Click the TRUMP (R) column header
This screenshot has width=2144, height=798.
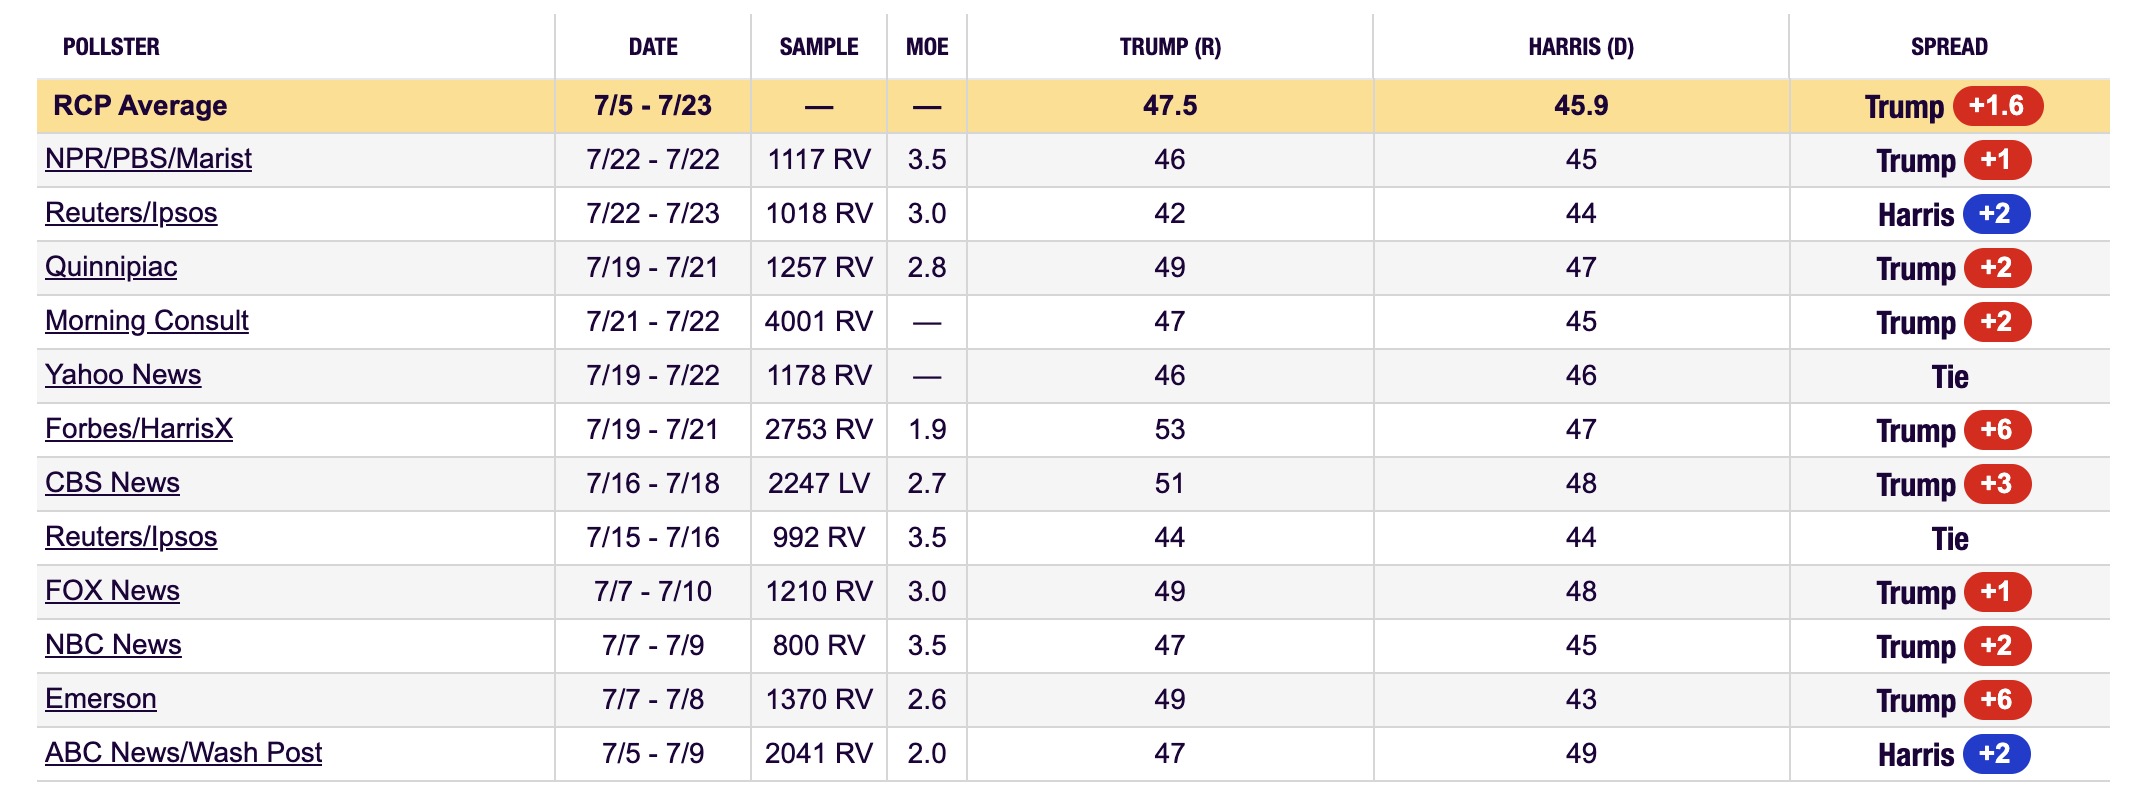1170,47
